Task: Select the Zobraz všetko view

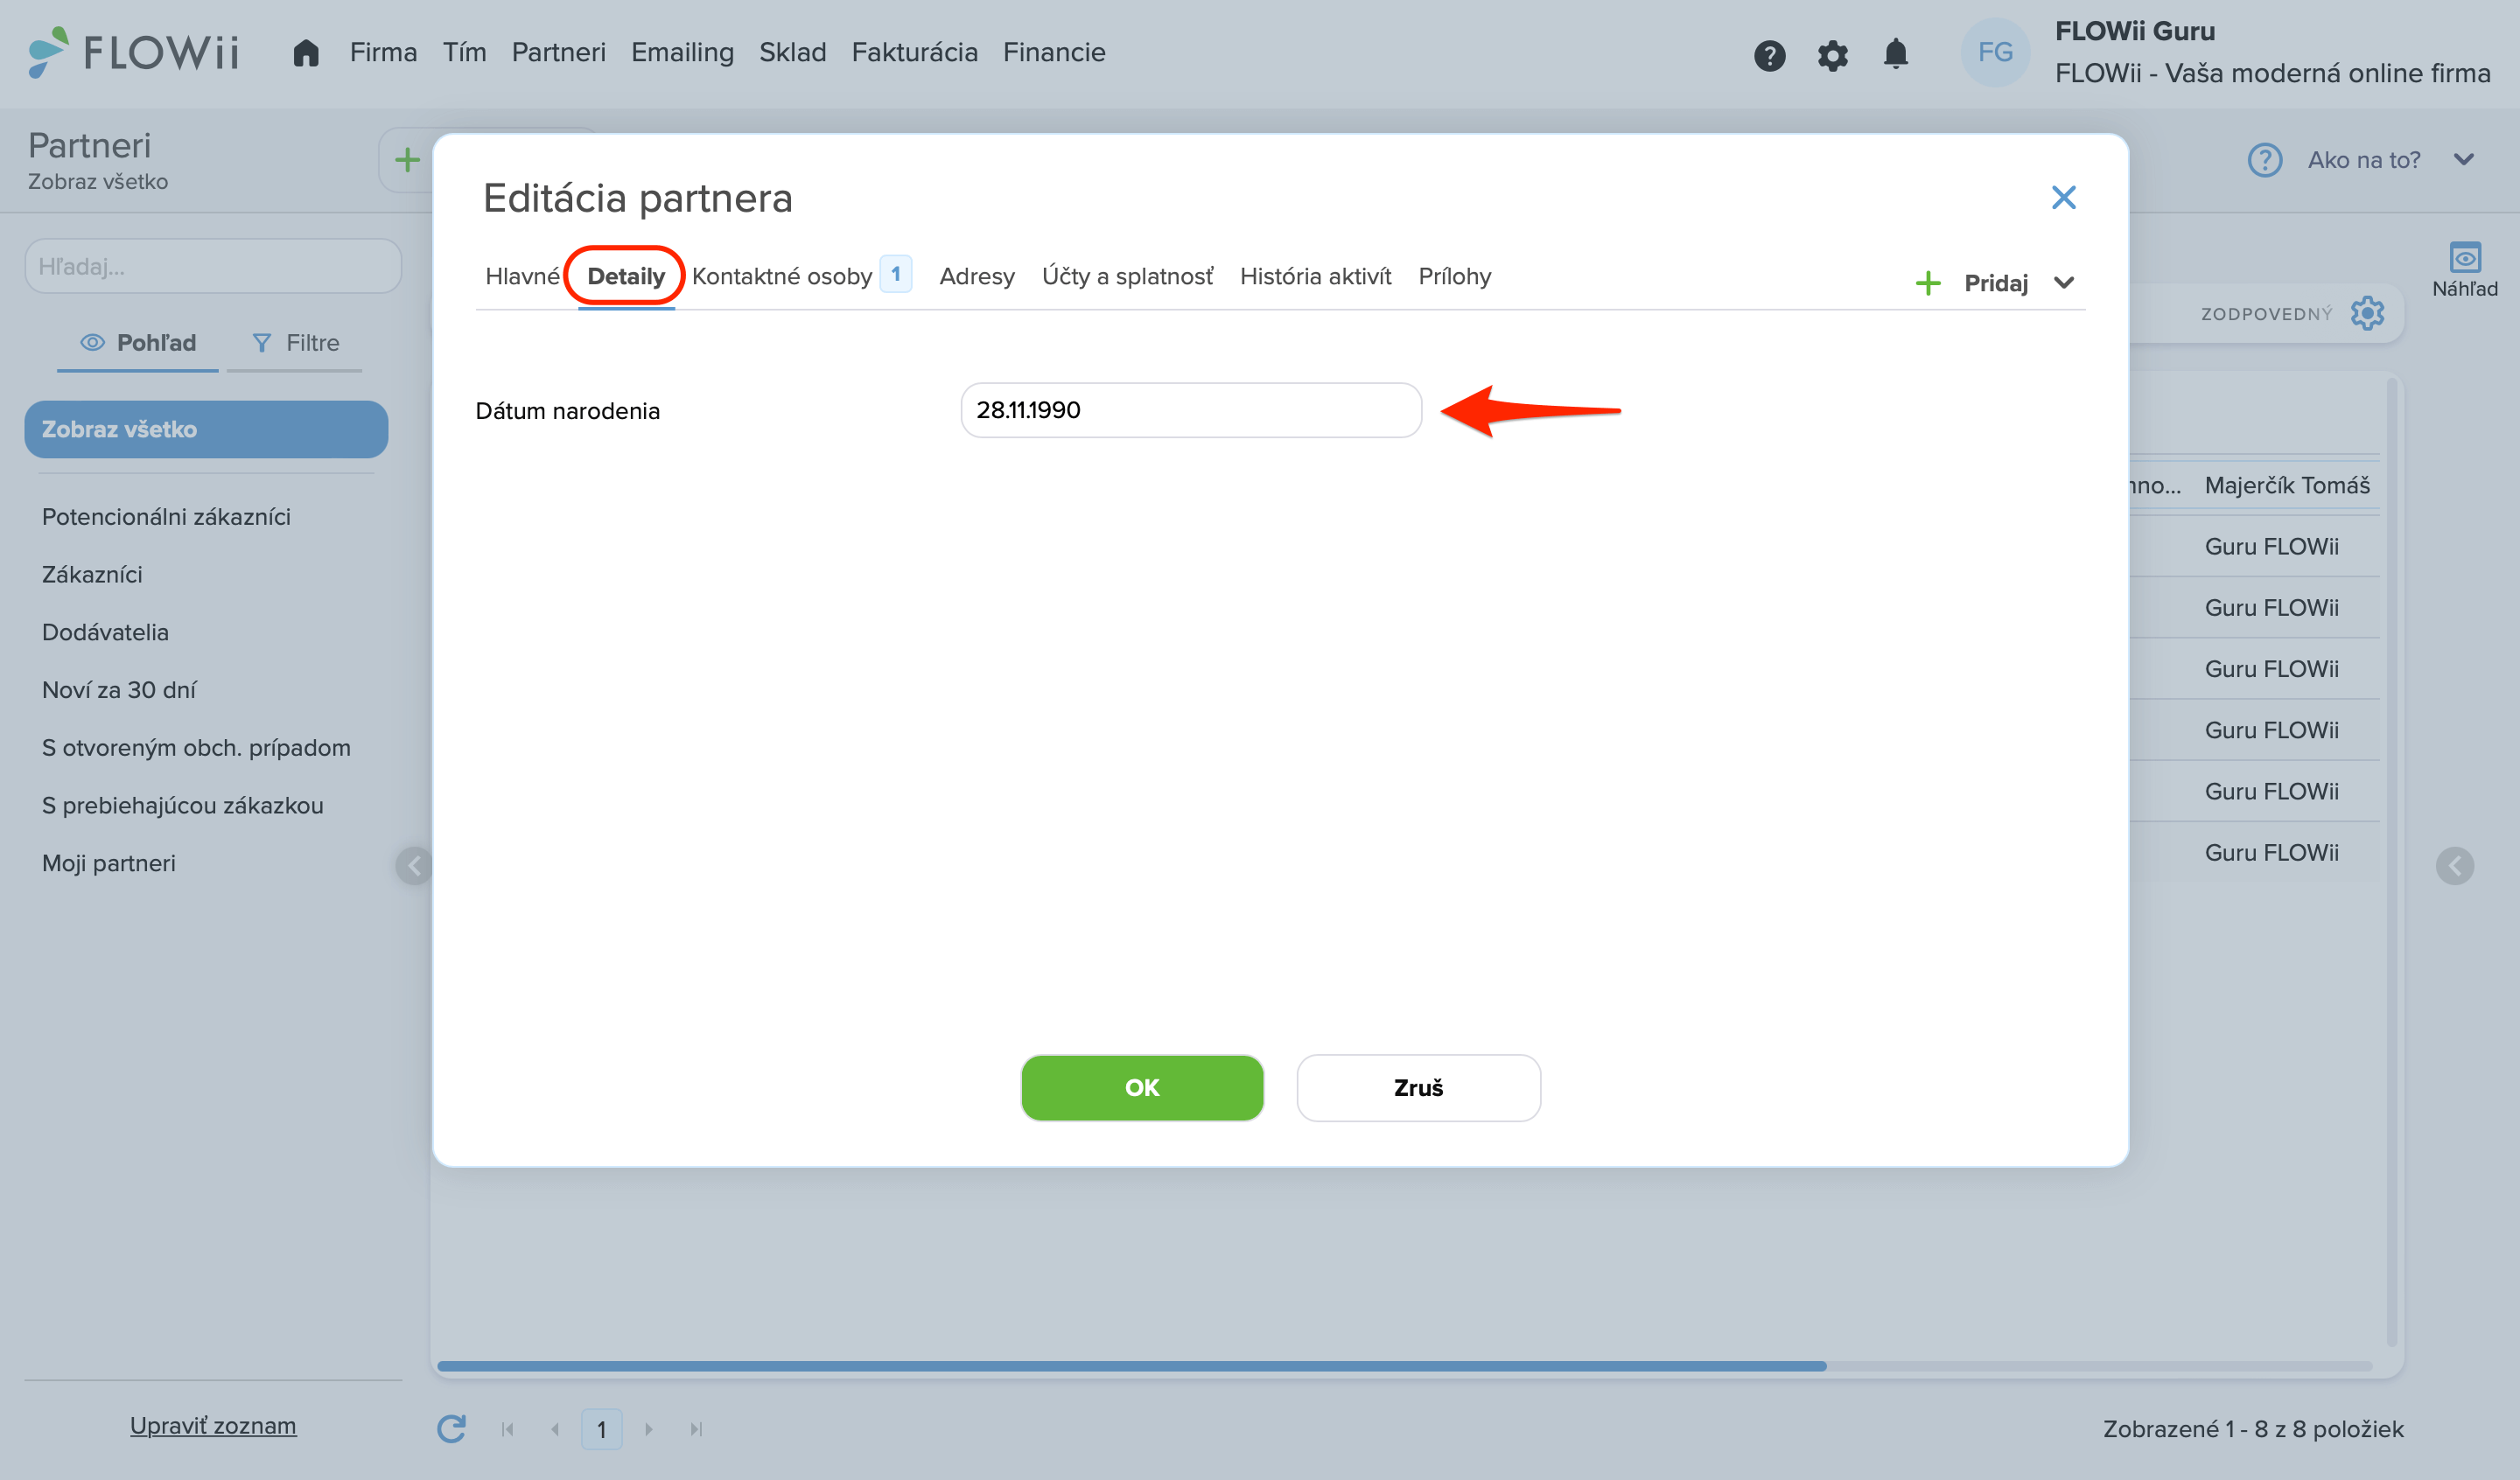Action: 206,429
